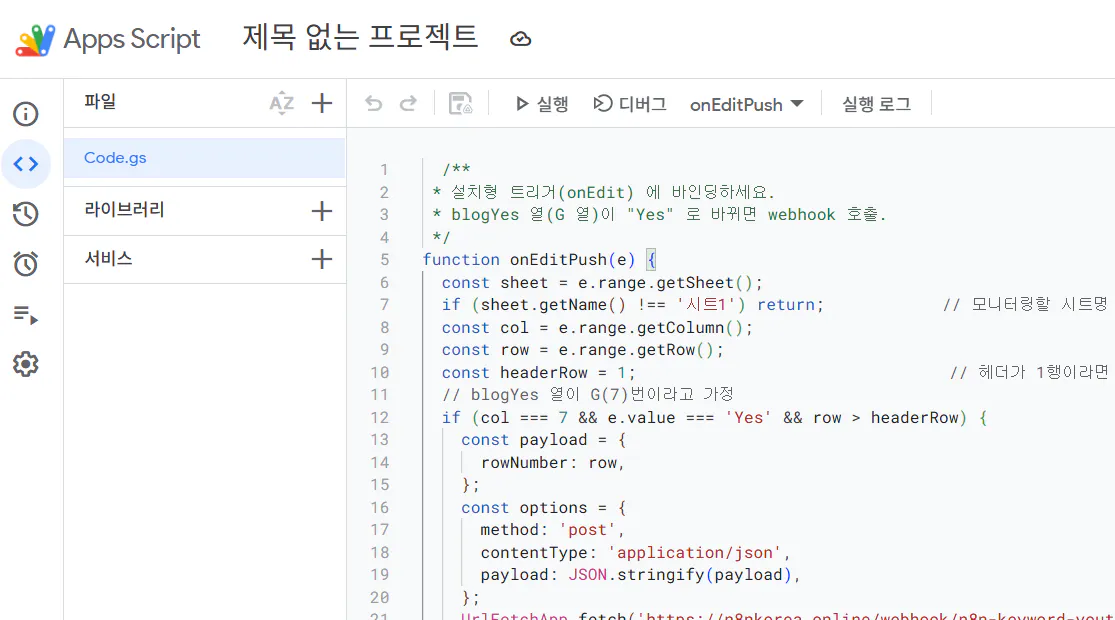This screenshot has height=620, width=1115.
Task: Open project history icon in sidebar
Action: [26, 214]
